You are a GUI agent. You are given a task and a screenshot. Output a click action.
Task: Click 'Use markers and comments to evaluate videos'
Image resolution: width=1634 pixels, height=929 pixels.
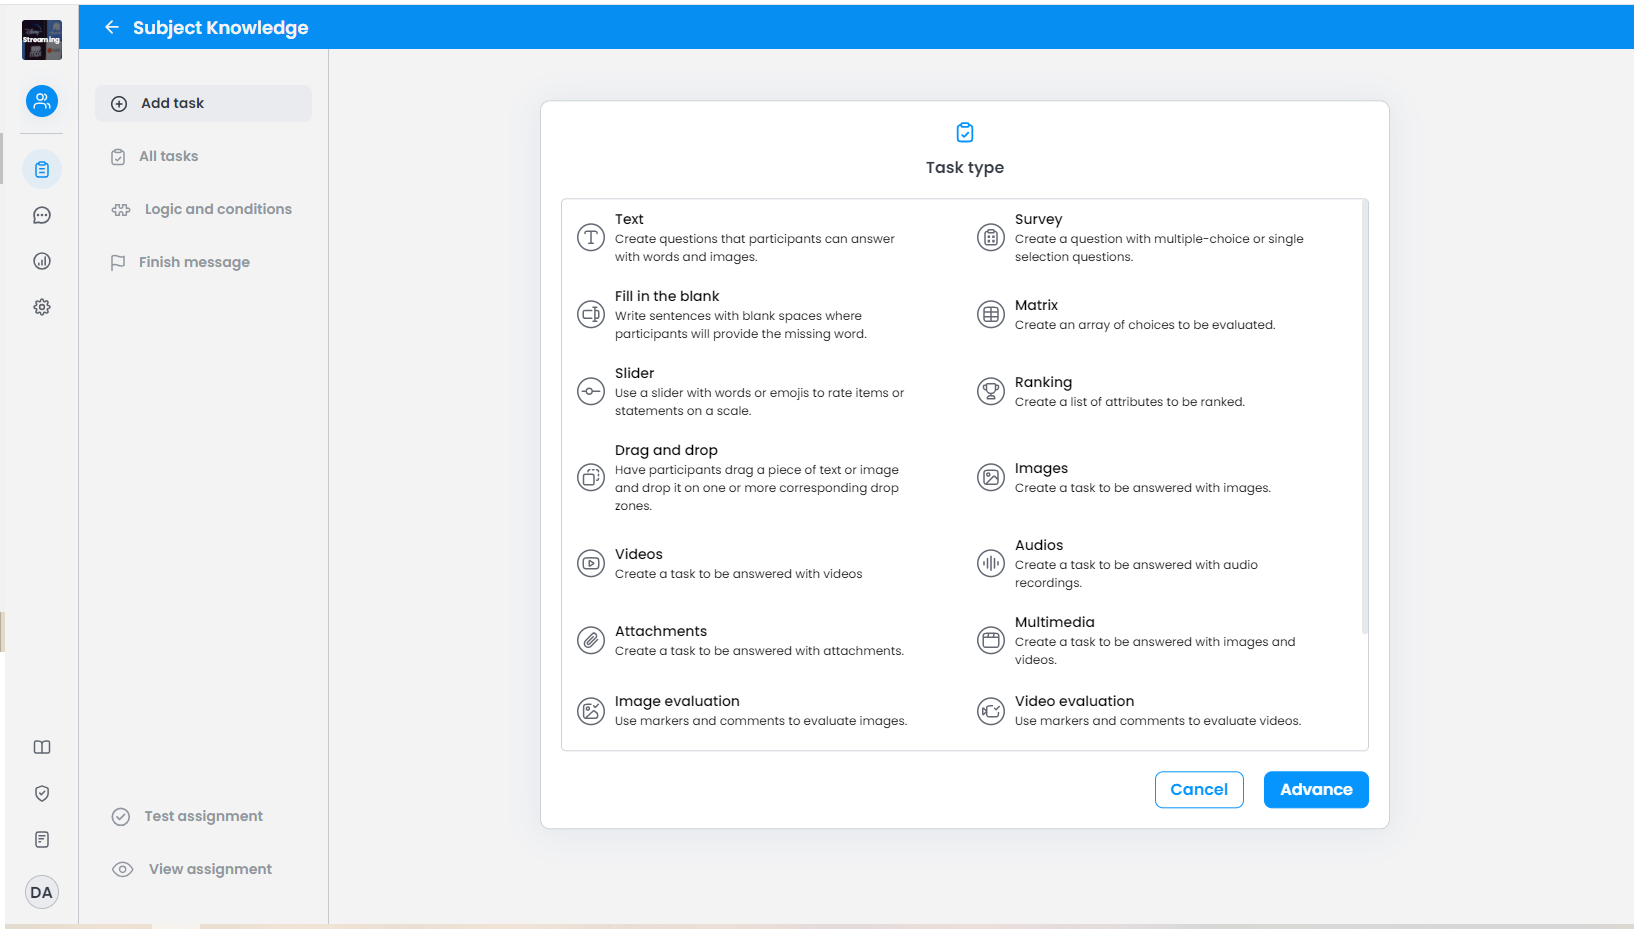1158,721
